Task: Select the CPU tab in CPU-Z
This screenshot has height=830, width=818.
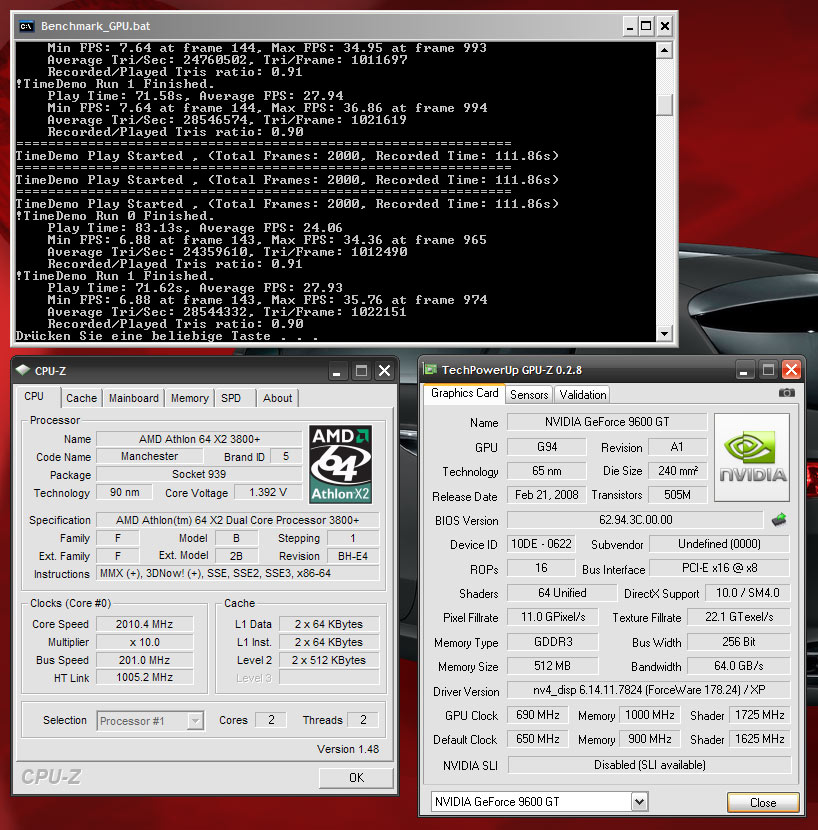Action: [x=34, y=396]
